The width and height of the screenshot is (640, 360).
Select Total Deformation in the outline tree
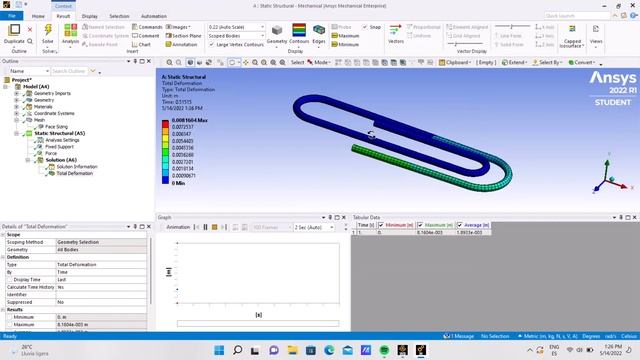pyautogui.click(x=74, y=173)
